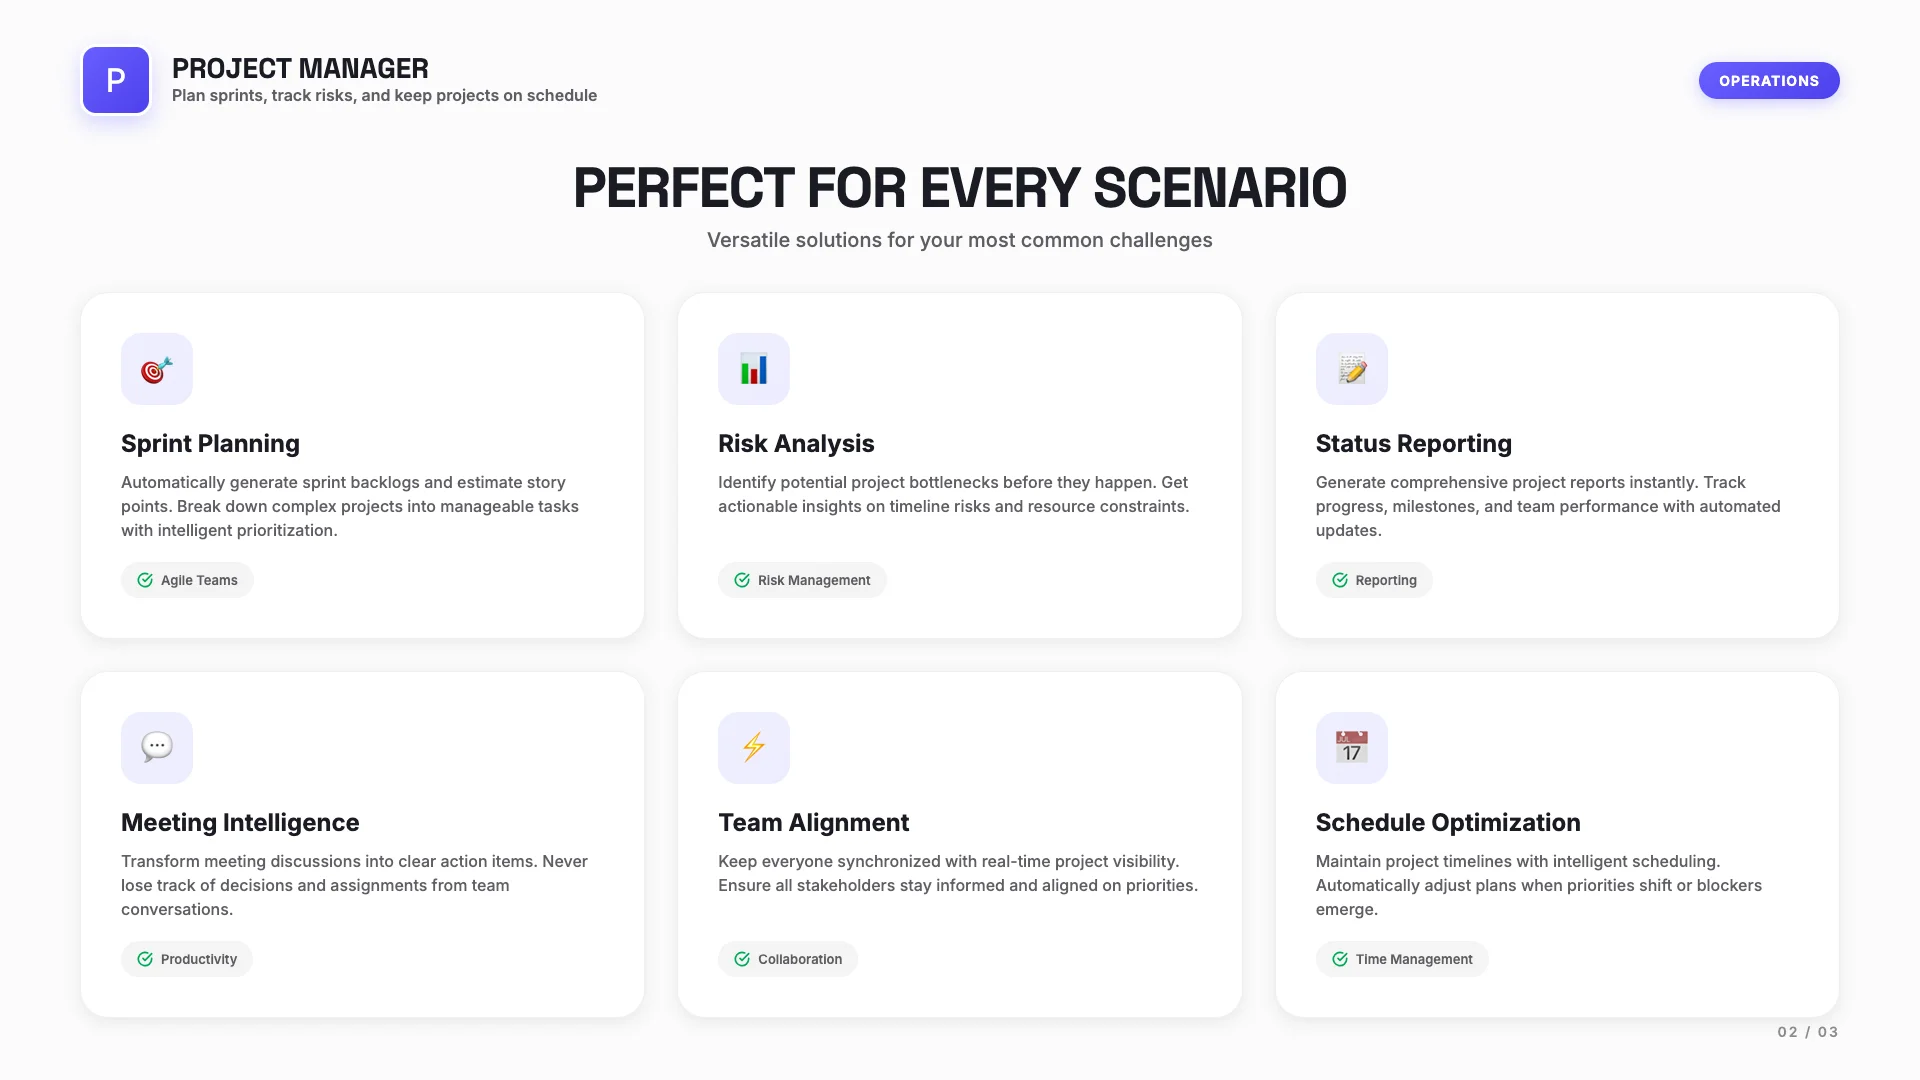This screenshot has height=1080, width=1920.
Task: Open the Sprint Planning card title
Action: click(x=210, y=443)
